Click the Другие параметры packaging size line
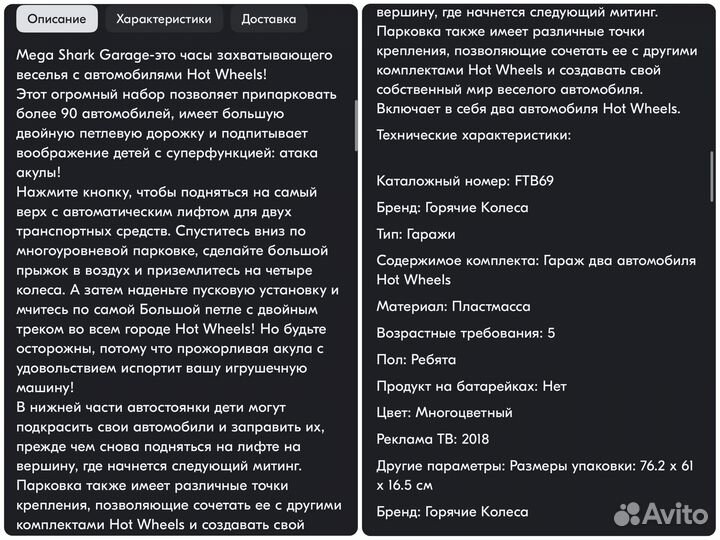This screenshot has height=540, width=720. tap(535, 475)
